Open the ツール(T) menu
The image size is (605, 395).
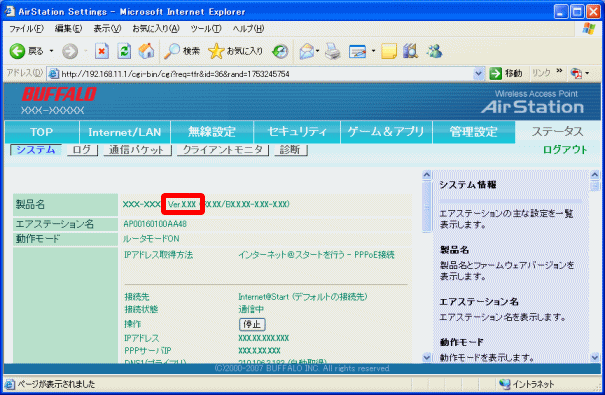click(x=206, y=29)
